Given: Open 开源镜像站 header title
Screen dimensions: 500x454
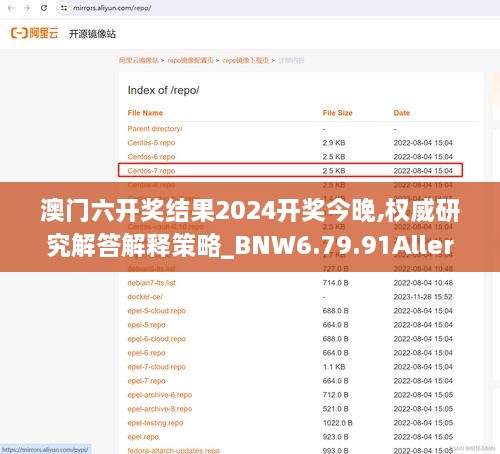Looking at the screenshot, I should pos(92,34).
